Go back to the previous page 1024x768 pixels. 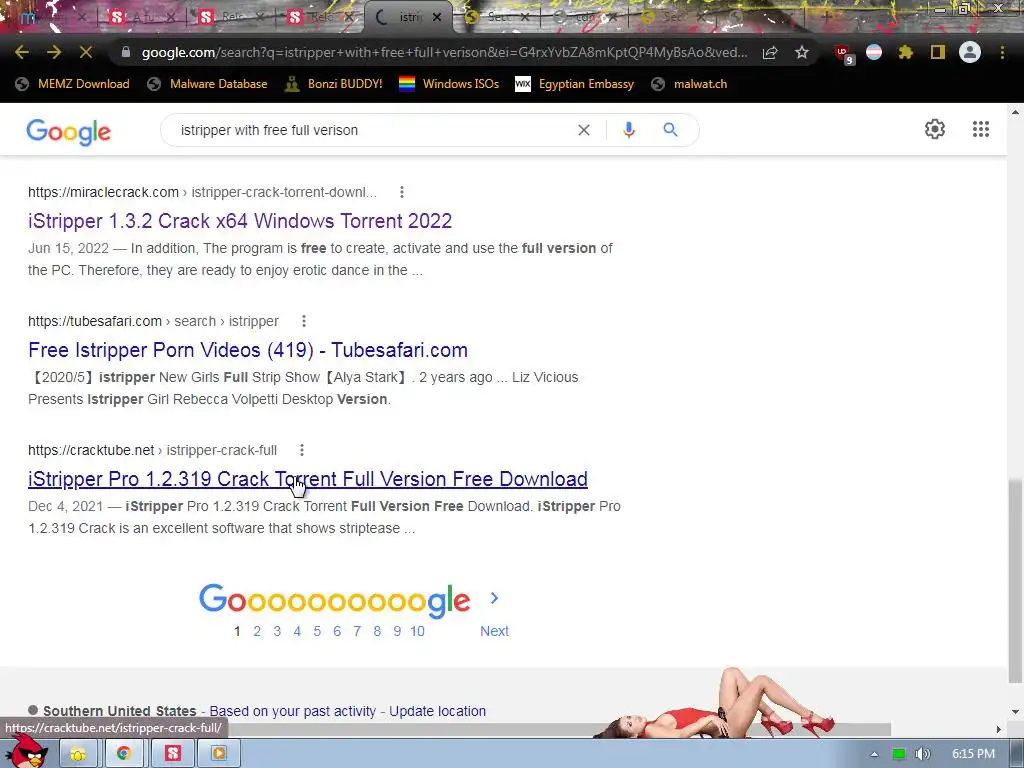22,52
